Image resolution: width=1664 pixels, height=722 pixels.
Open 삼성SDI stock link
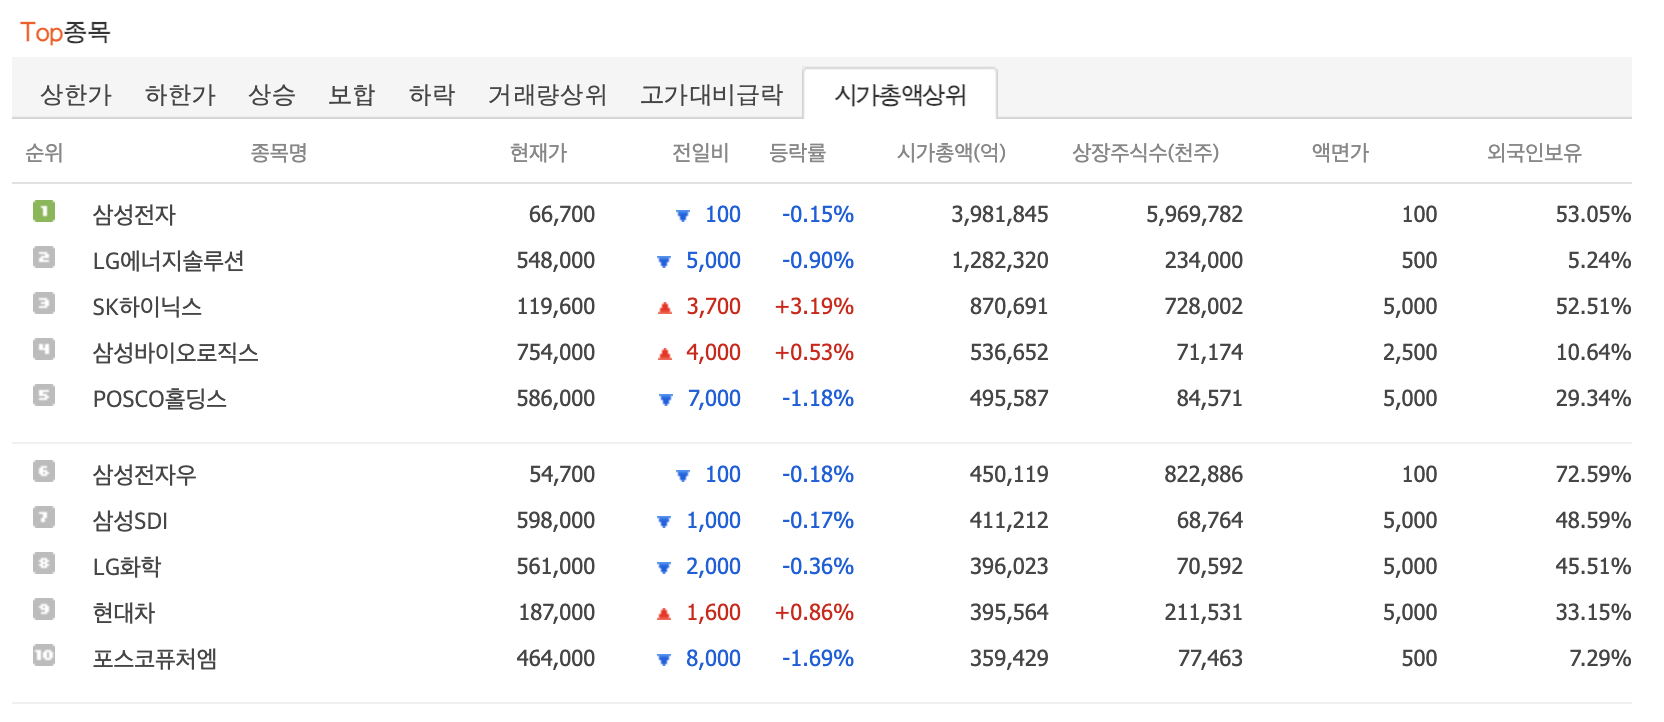pyautogui.click(x=130, y=520)
